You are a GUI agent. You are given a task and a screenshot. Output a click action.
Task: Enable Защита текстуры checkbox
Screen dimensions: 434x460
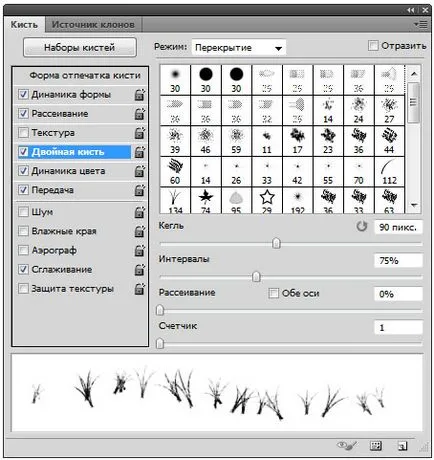click(x=23, y=289)
